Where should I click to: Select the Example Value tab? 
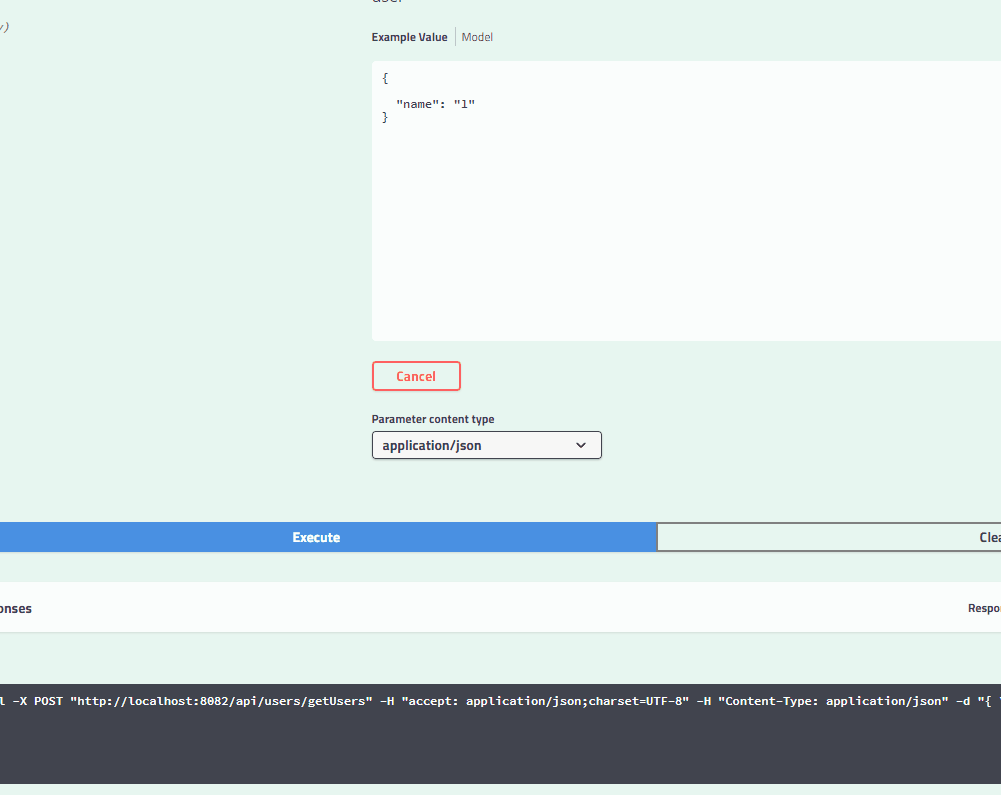click(409, 37)
